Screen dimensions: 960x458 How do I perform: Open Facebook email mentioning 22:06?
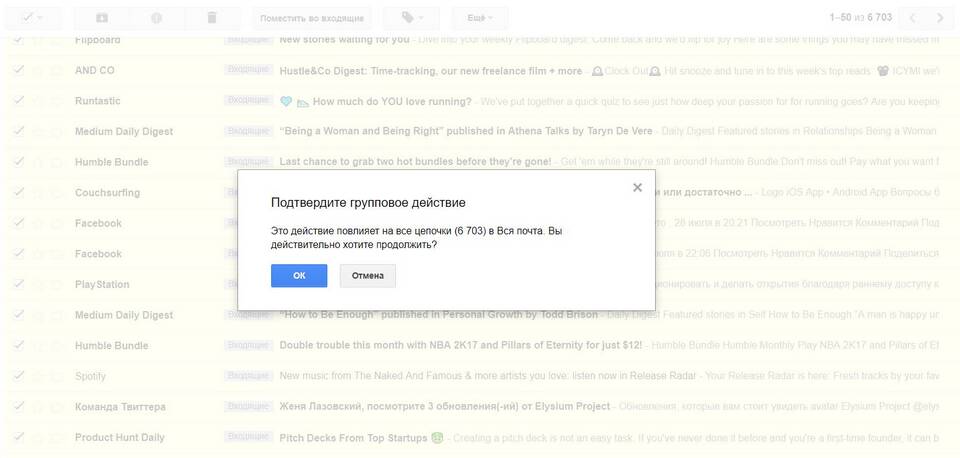(797, 253)
